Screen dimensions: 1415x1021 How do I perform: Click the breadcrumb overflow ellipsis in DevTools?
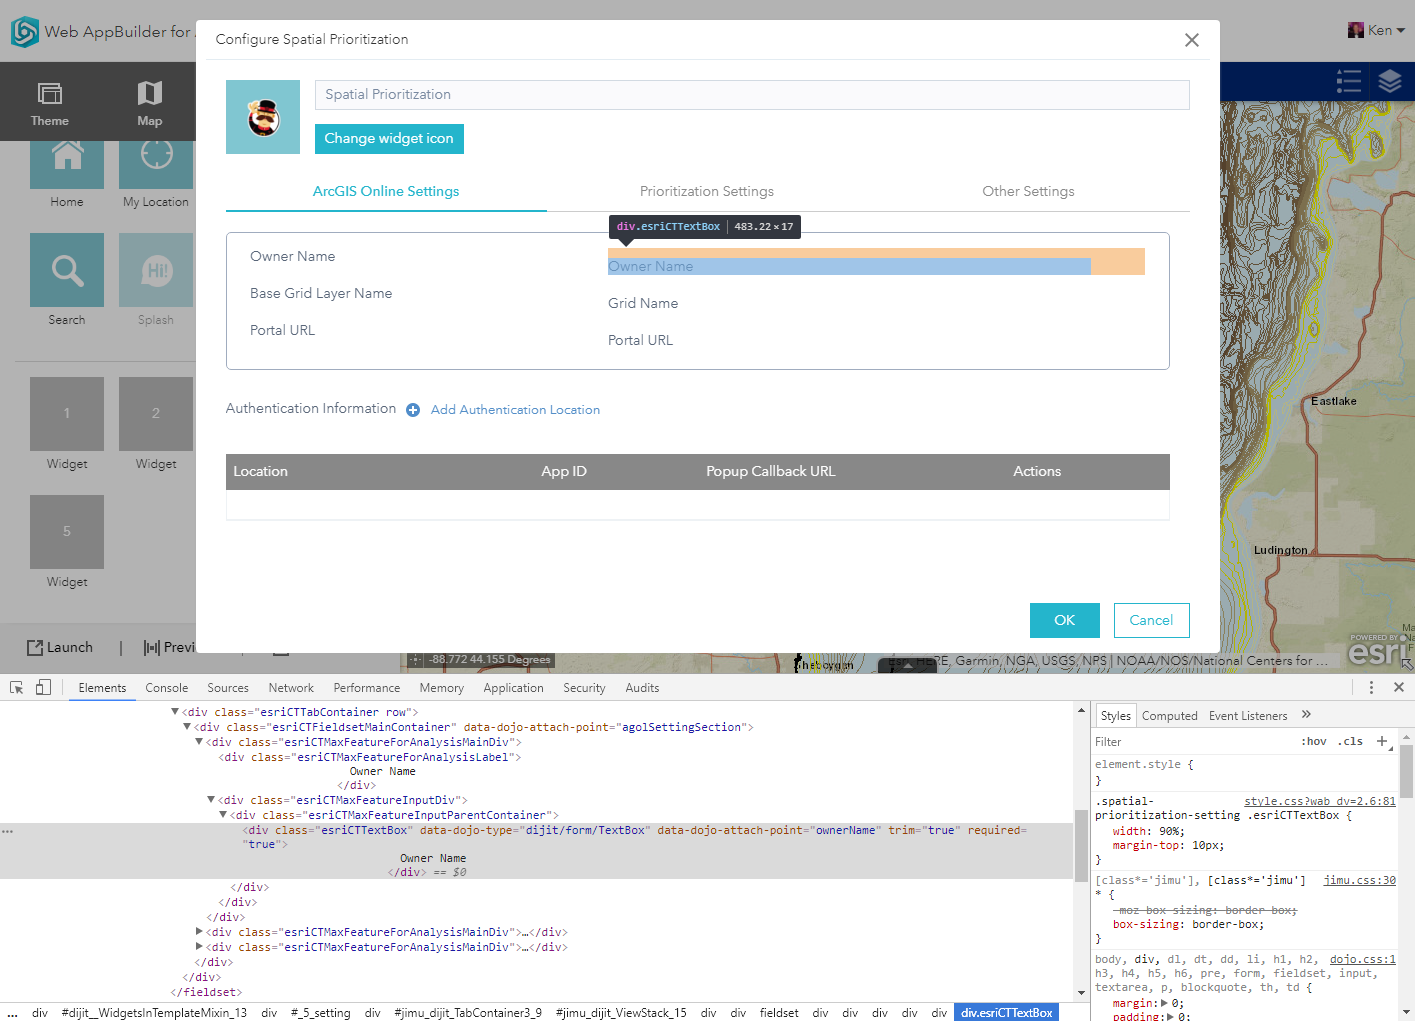(x=11, y=1013)
